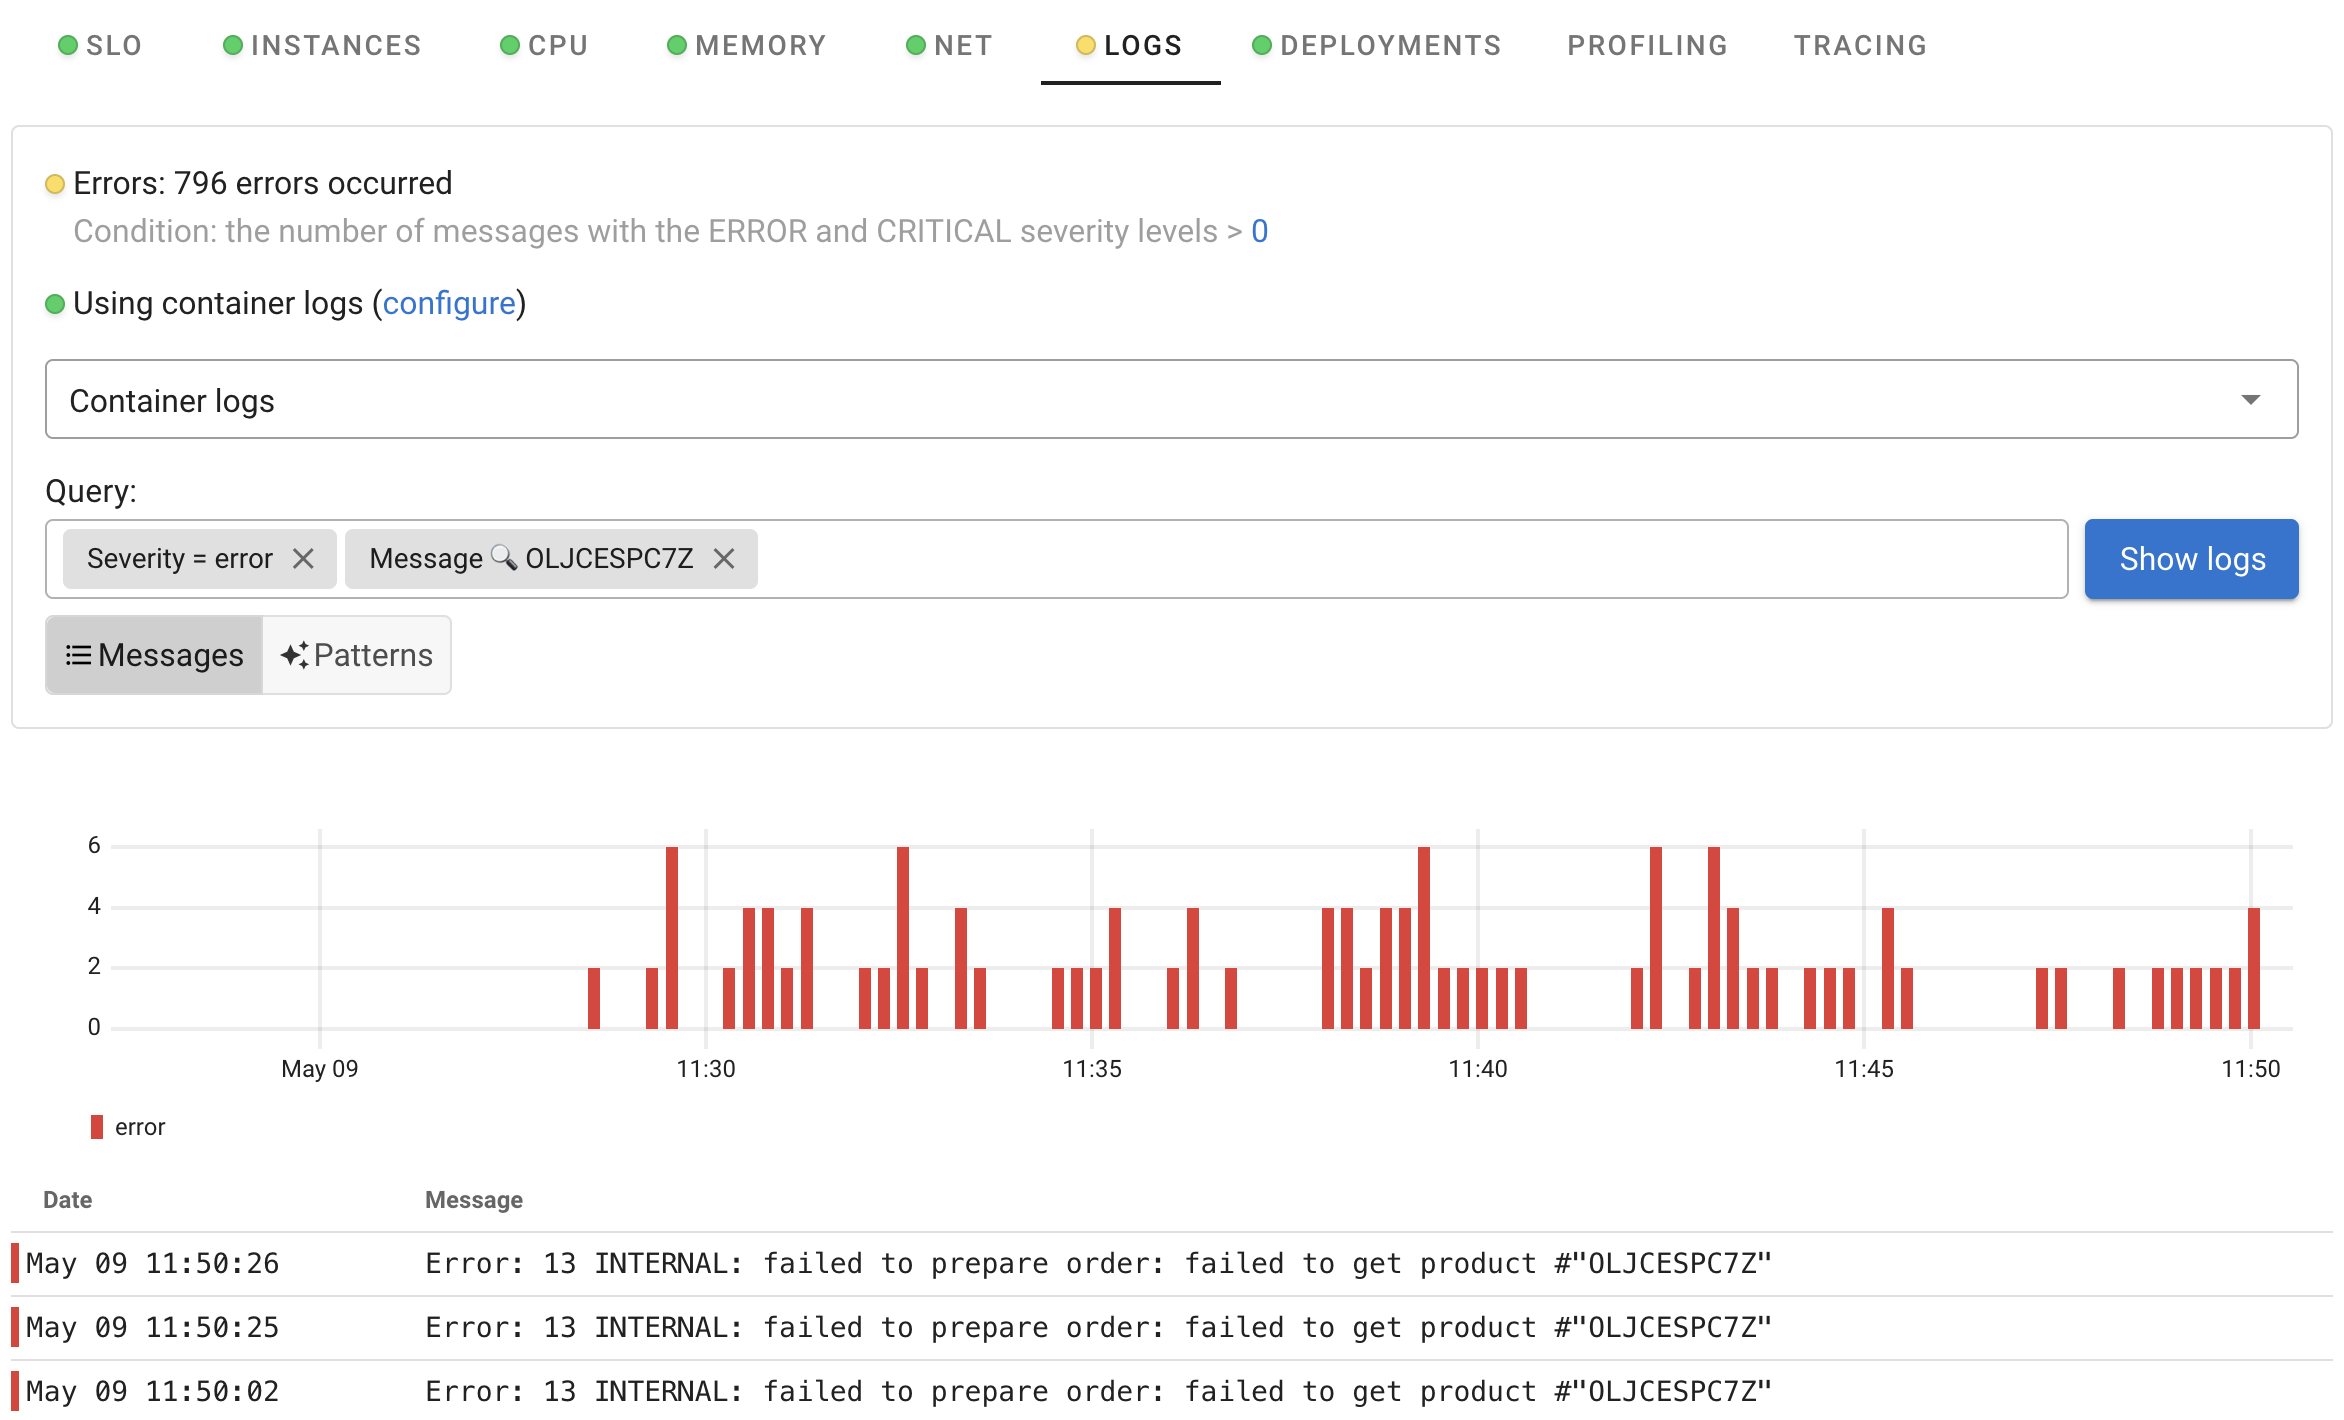This screenshot has height=1420, width=2344.
Task: Select the Logs tab
Action: [x=1130, y=45]
